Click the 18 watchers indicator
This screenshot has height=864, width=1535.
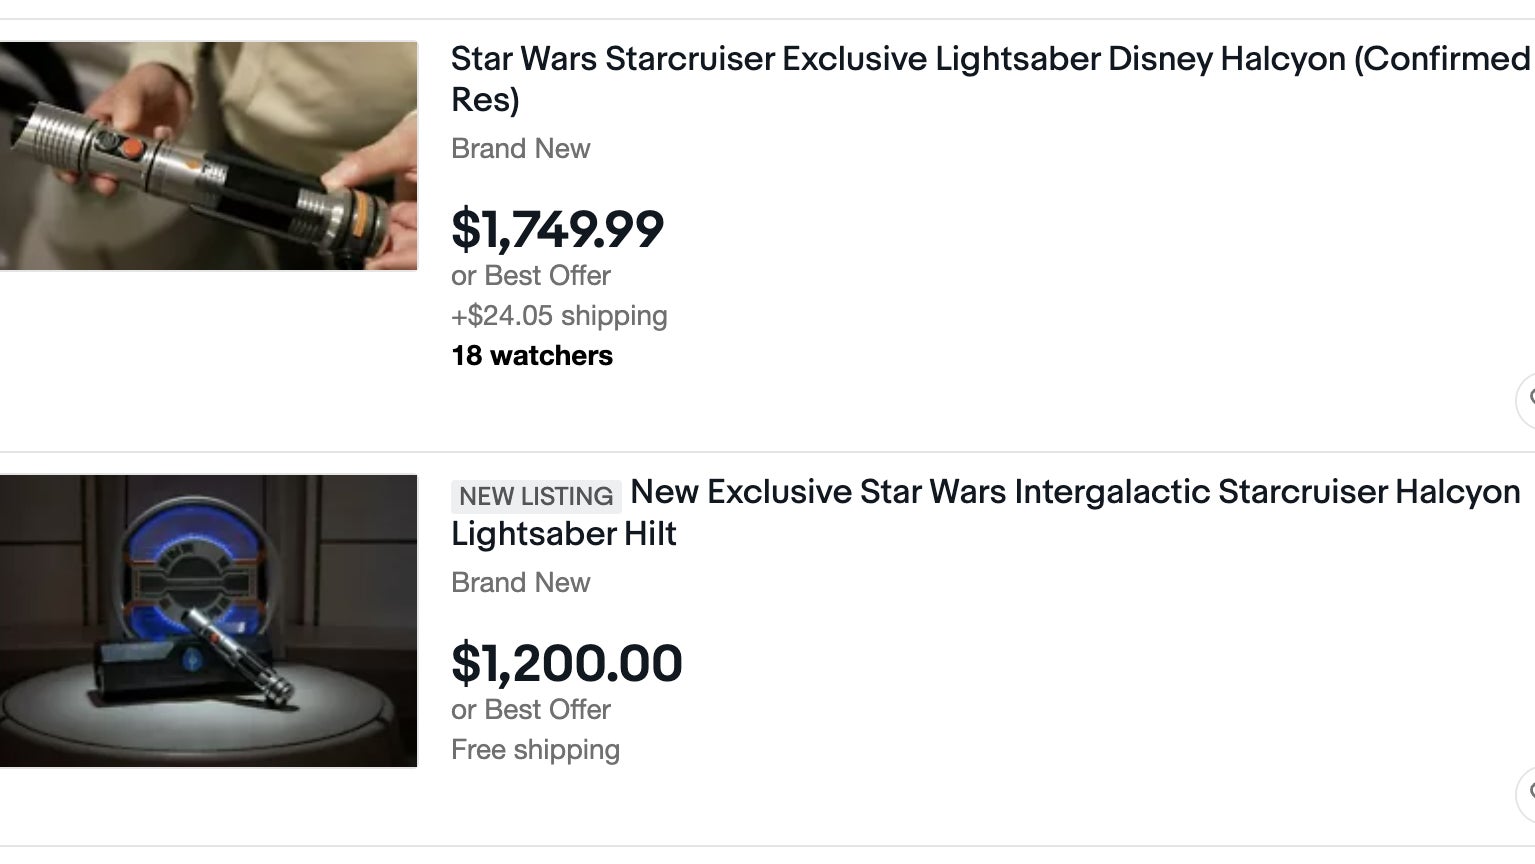click(531, 355)
